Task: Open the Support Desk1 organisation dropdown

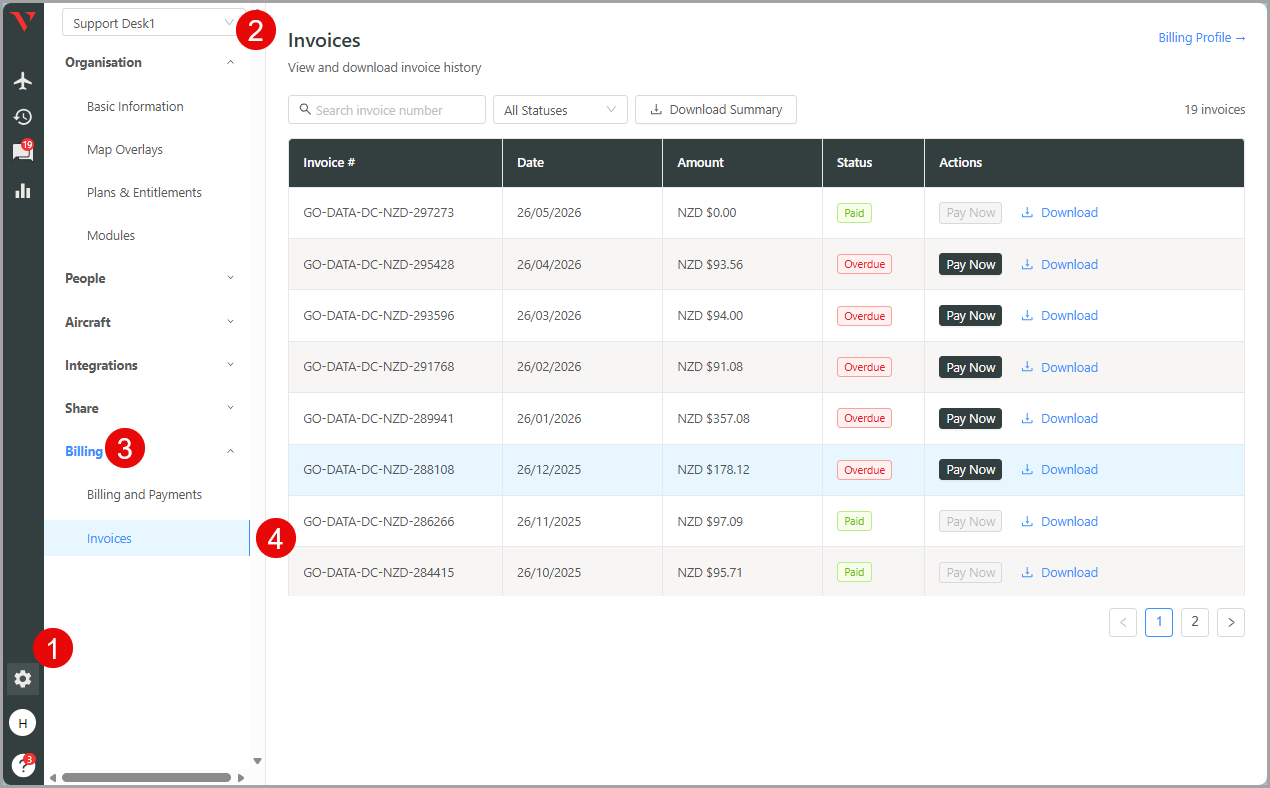Action: coord(153,23)
